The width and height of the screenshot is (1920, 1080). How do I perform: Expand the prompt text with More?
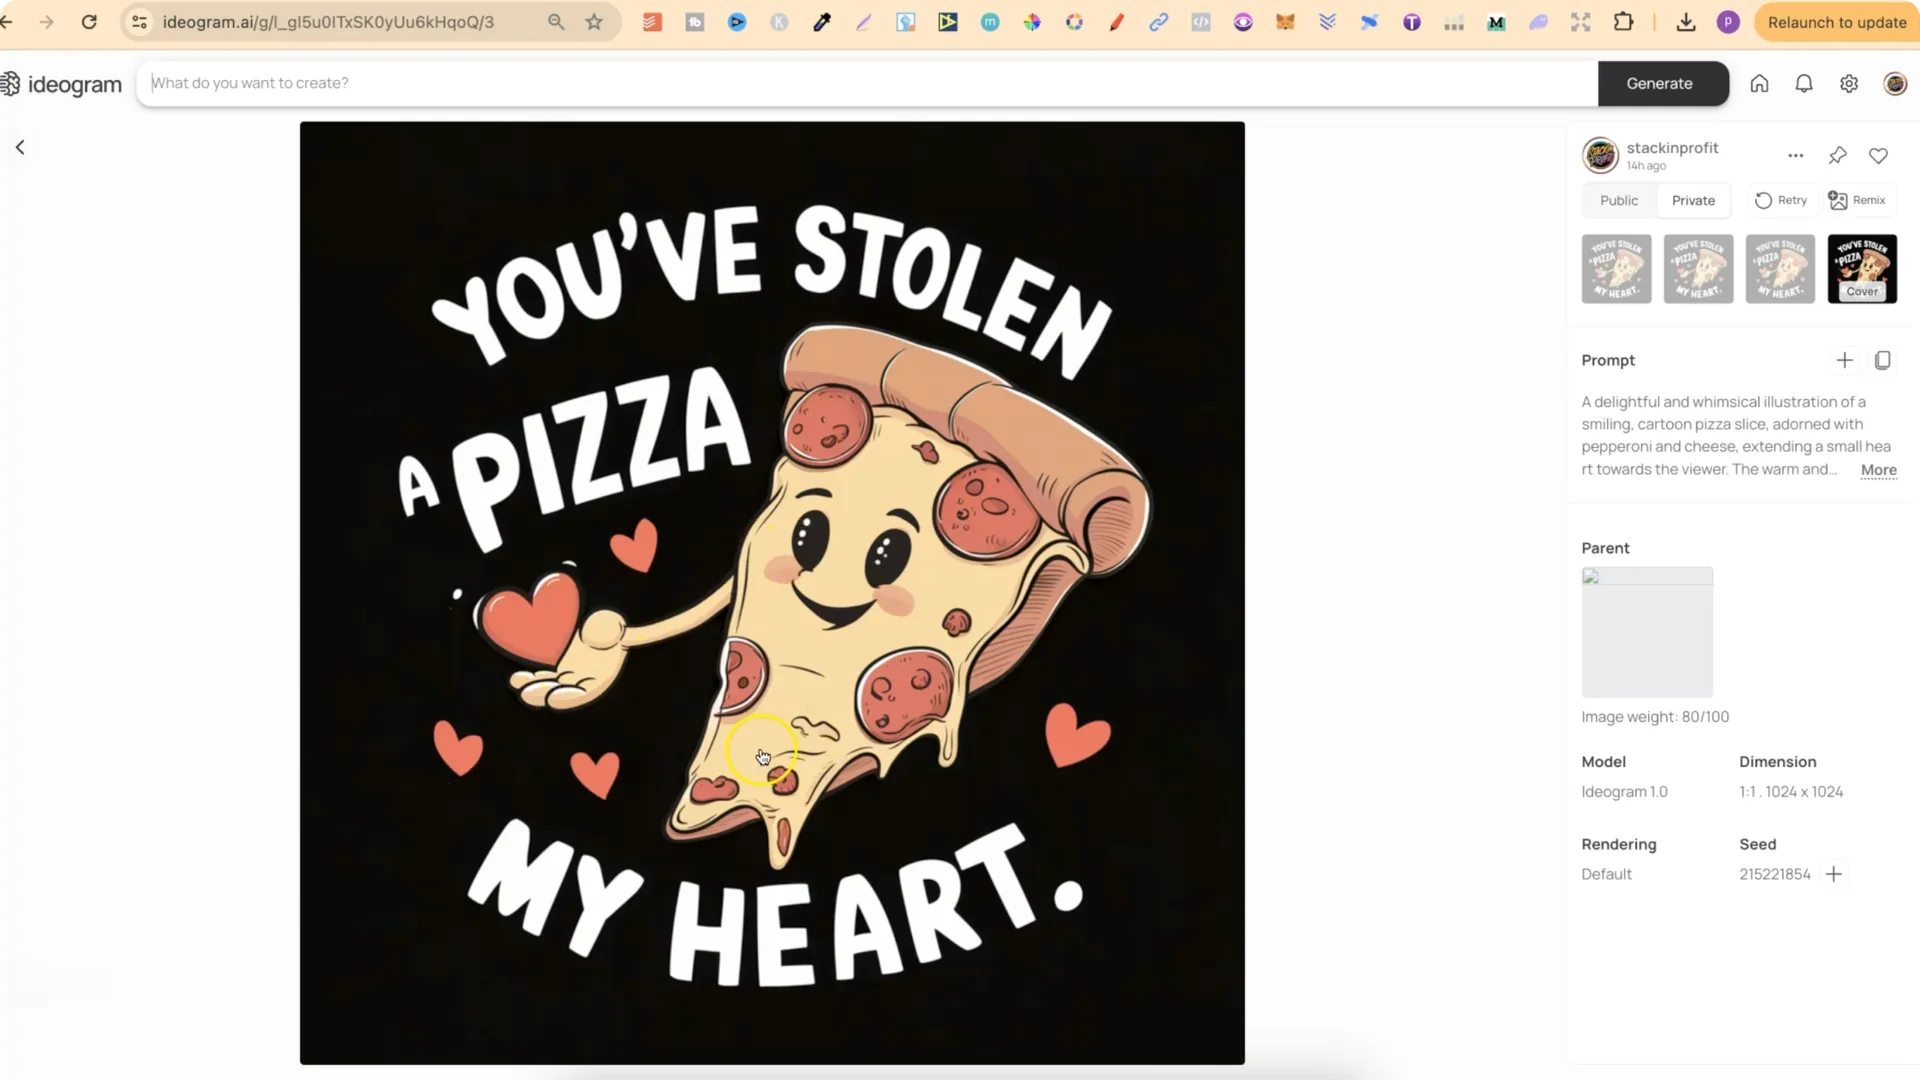1878,470
